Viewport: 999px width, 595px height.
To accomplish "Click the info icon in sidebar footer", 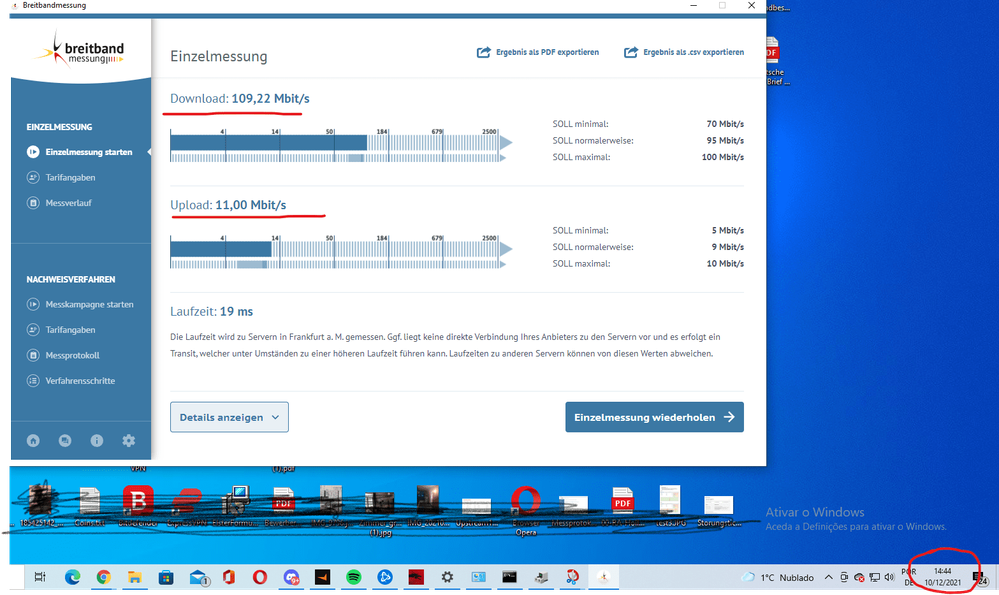I will coord(97,441).
